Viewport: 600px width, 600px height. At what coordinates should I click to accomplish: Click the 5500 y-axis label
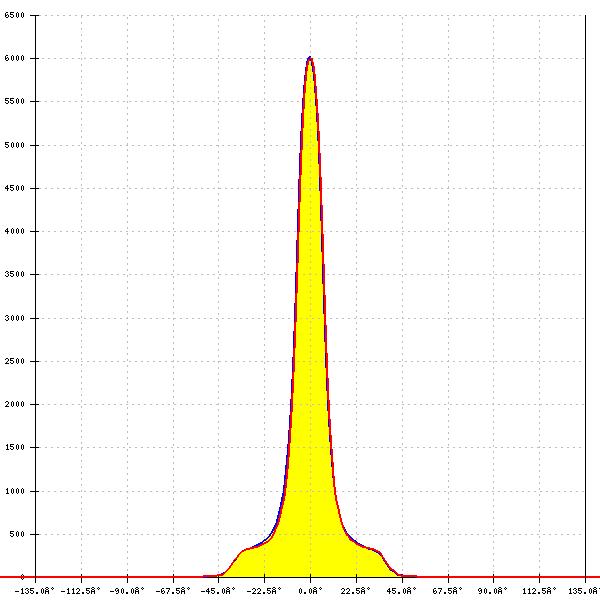pyautogui.click(x=15, y=101)
